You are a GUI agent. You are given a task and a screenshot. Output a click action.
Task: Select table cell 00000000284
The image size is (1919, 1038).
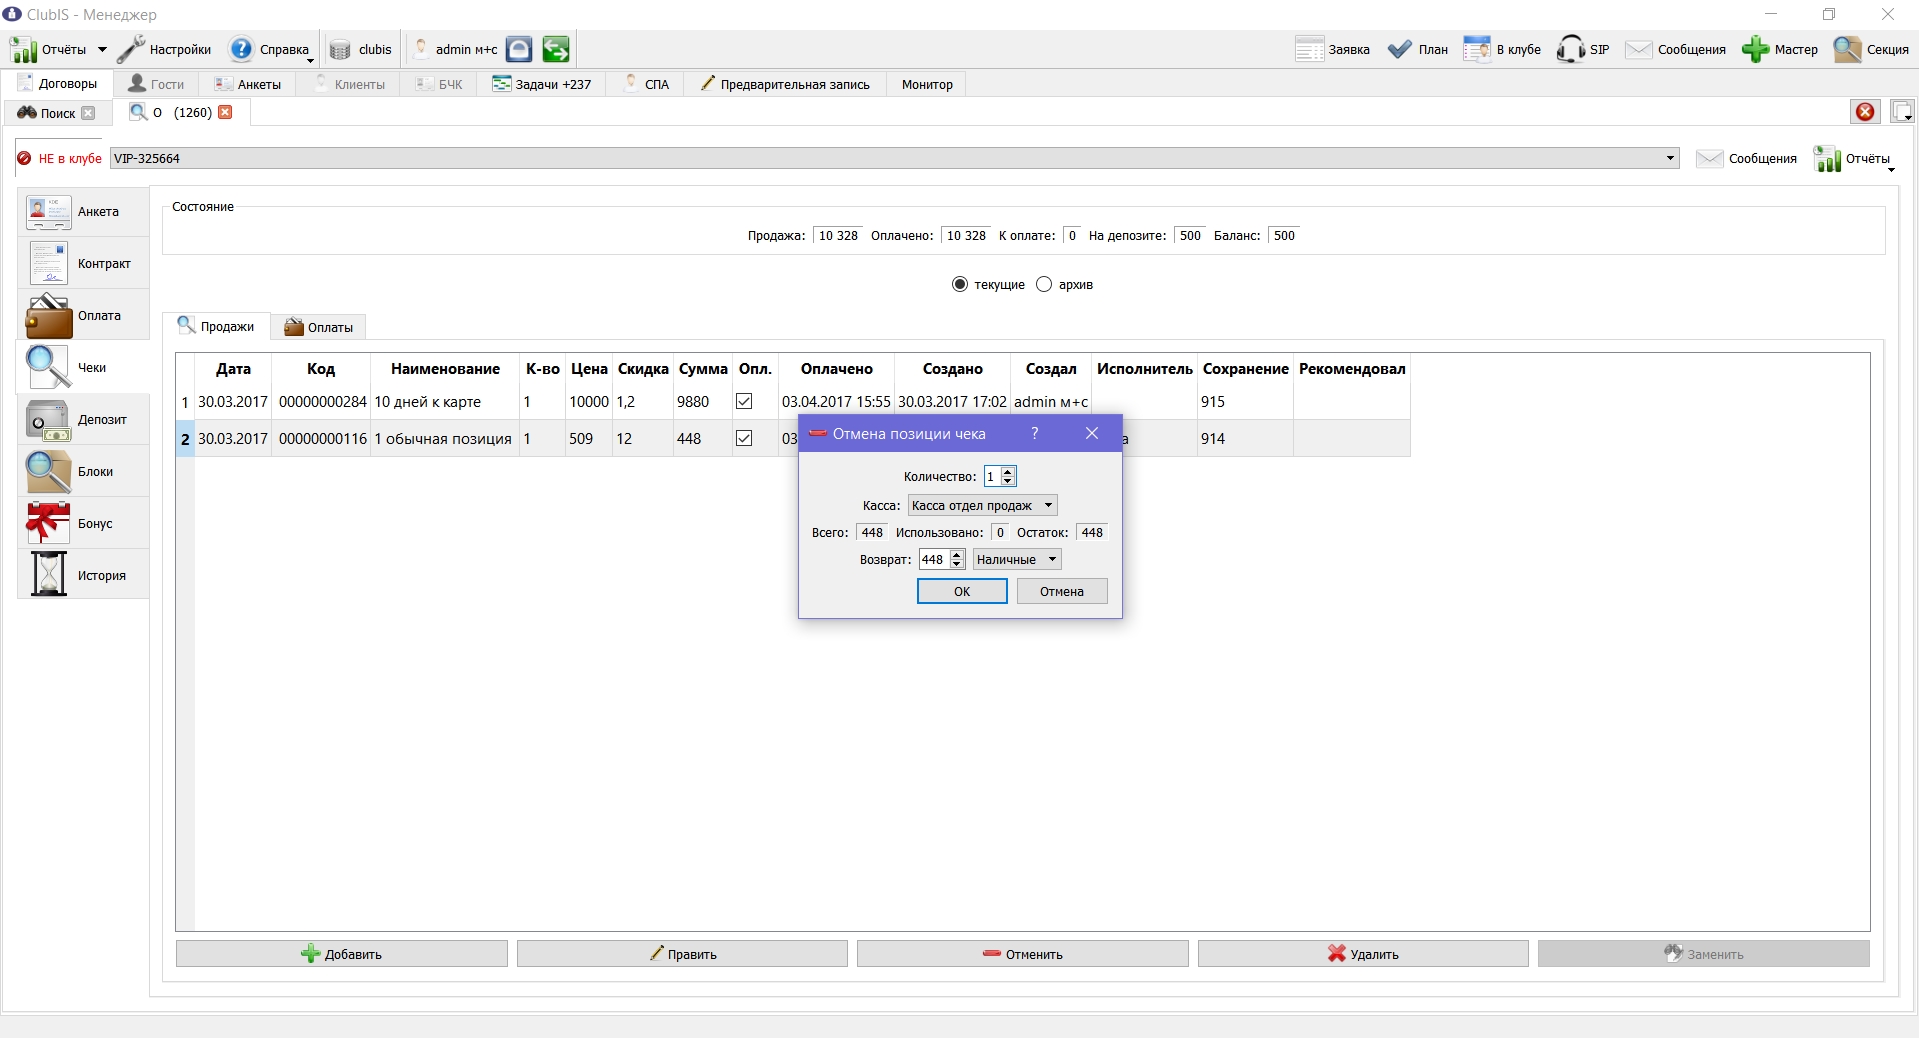pos(322,401)
